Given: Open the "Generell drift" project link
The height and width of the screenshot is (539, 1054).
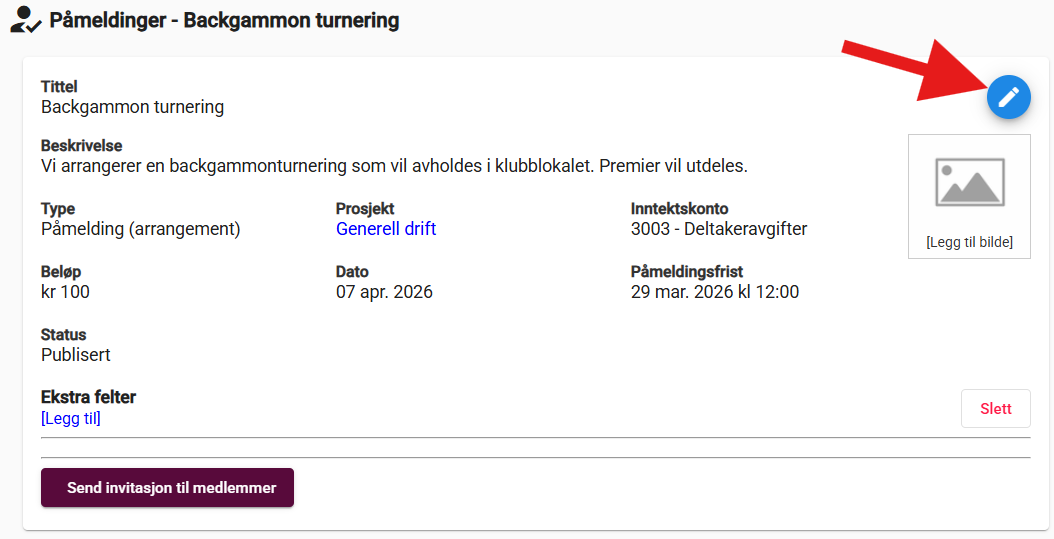Looking at the screenshot, I should [x=386, y=229].
